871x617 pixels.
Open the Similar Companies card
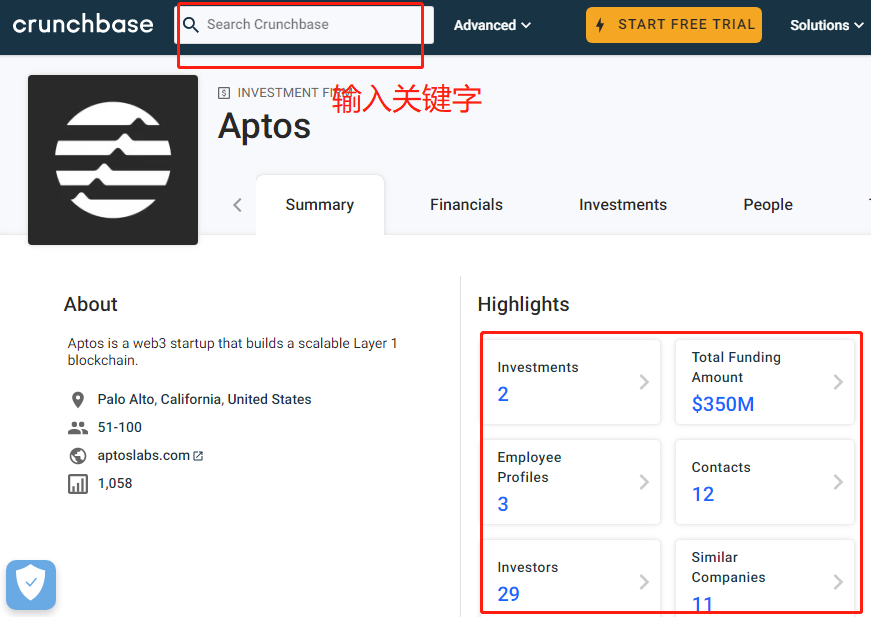(x=765, y=578)
